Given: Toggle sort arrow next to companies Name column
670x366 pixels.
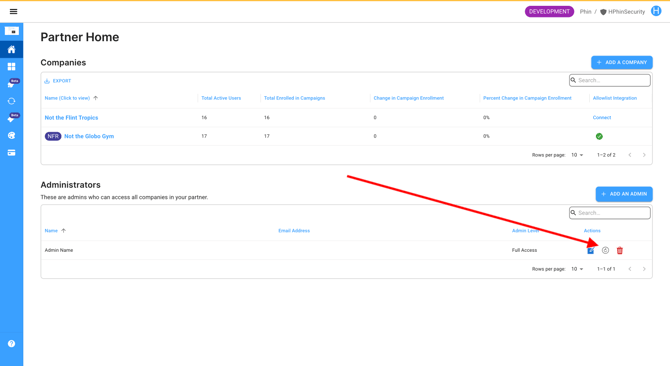Looking at the screenshot, I should 96,98.
